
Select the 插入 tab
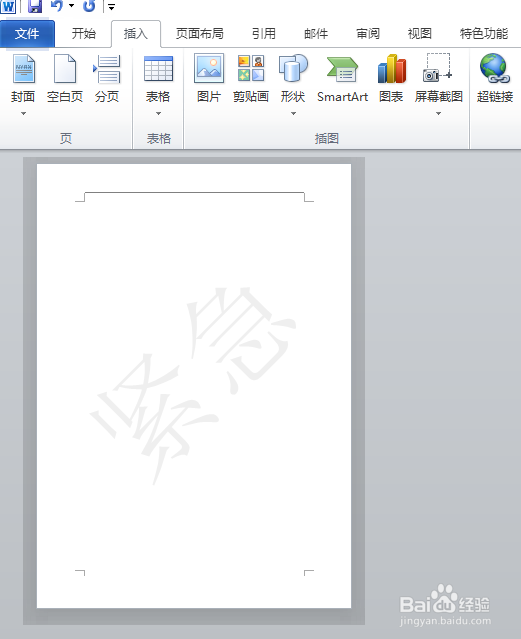click(136, 34)
